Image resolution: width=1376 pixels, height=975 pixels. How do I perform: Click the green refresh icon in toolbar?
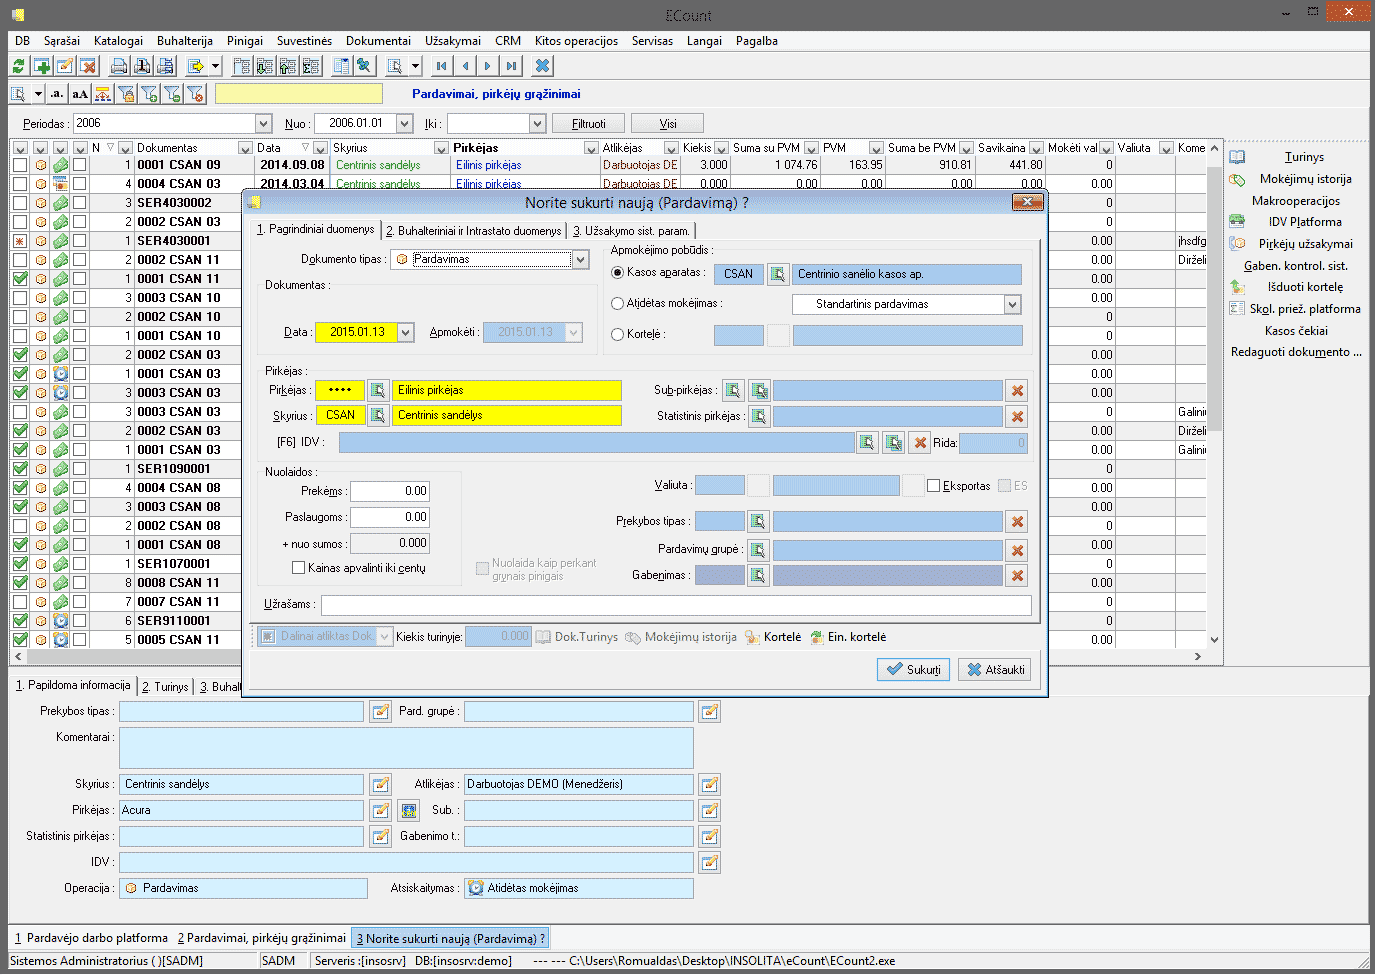(18, 66)
